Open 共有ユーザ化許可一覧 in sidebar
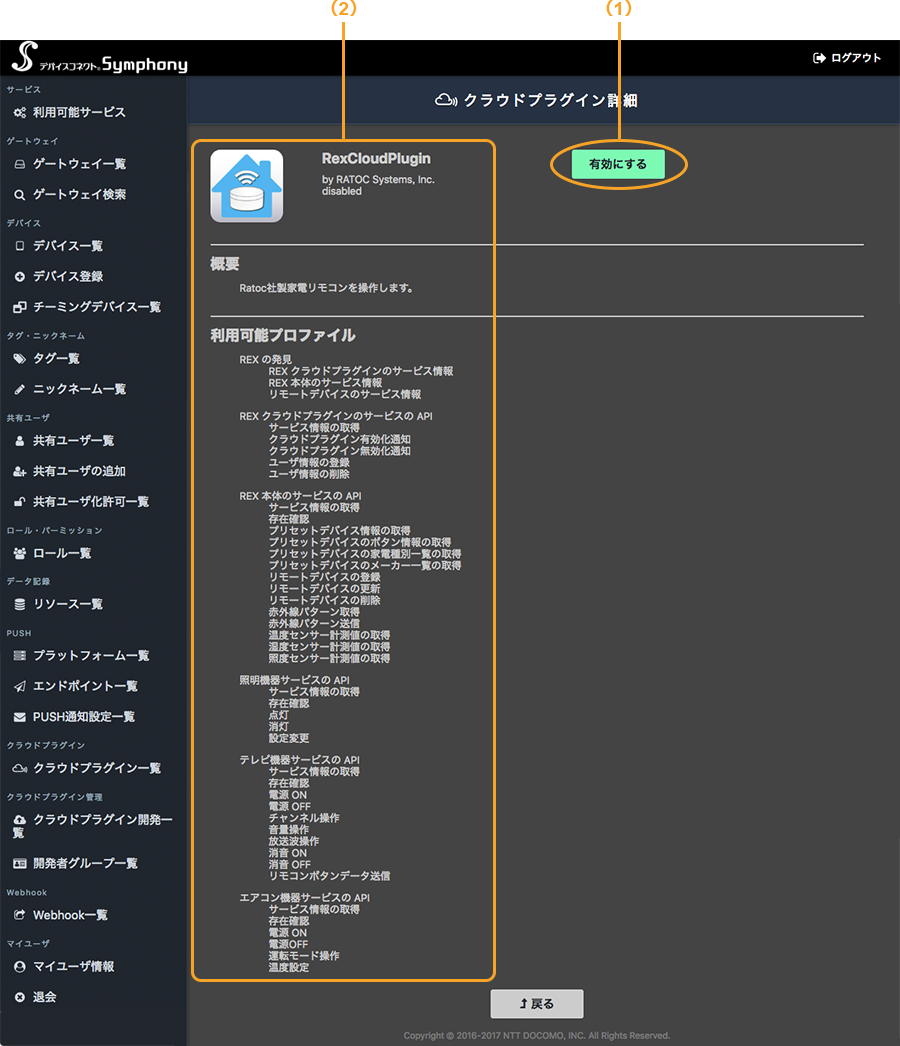Image resolution: width=900 pixels, height=1046 pixels. coord(91,502)
